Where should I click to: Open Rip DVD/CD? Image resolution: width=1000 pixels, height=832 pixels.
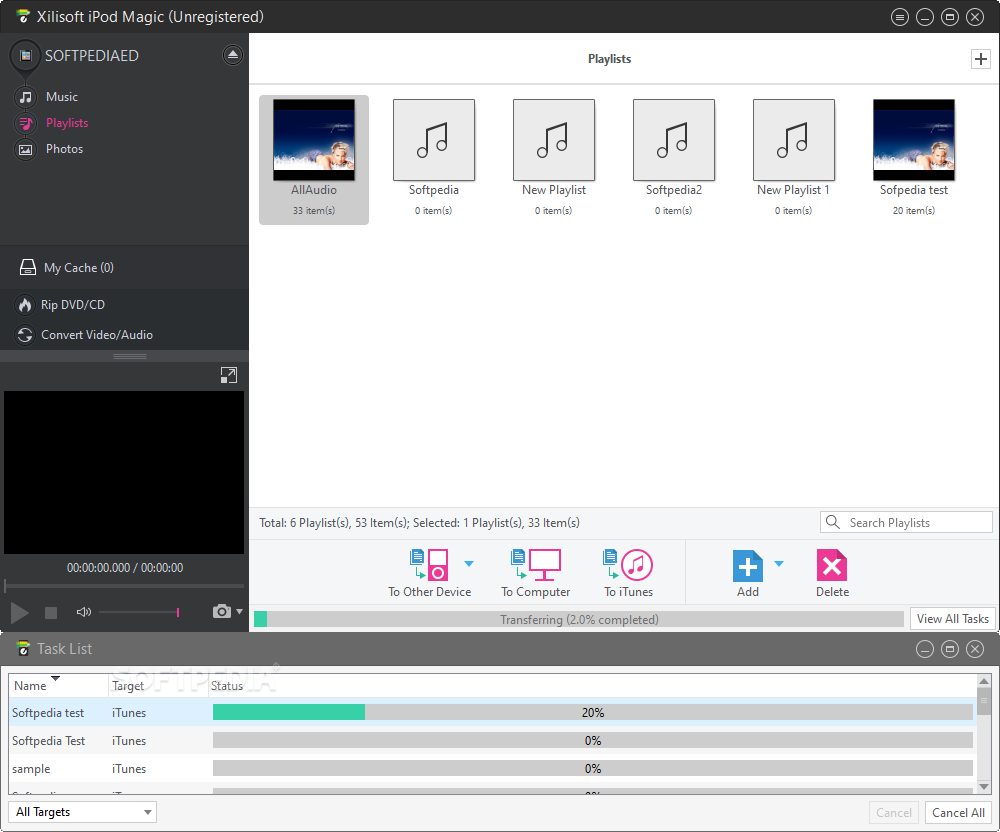coord(73,305)
